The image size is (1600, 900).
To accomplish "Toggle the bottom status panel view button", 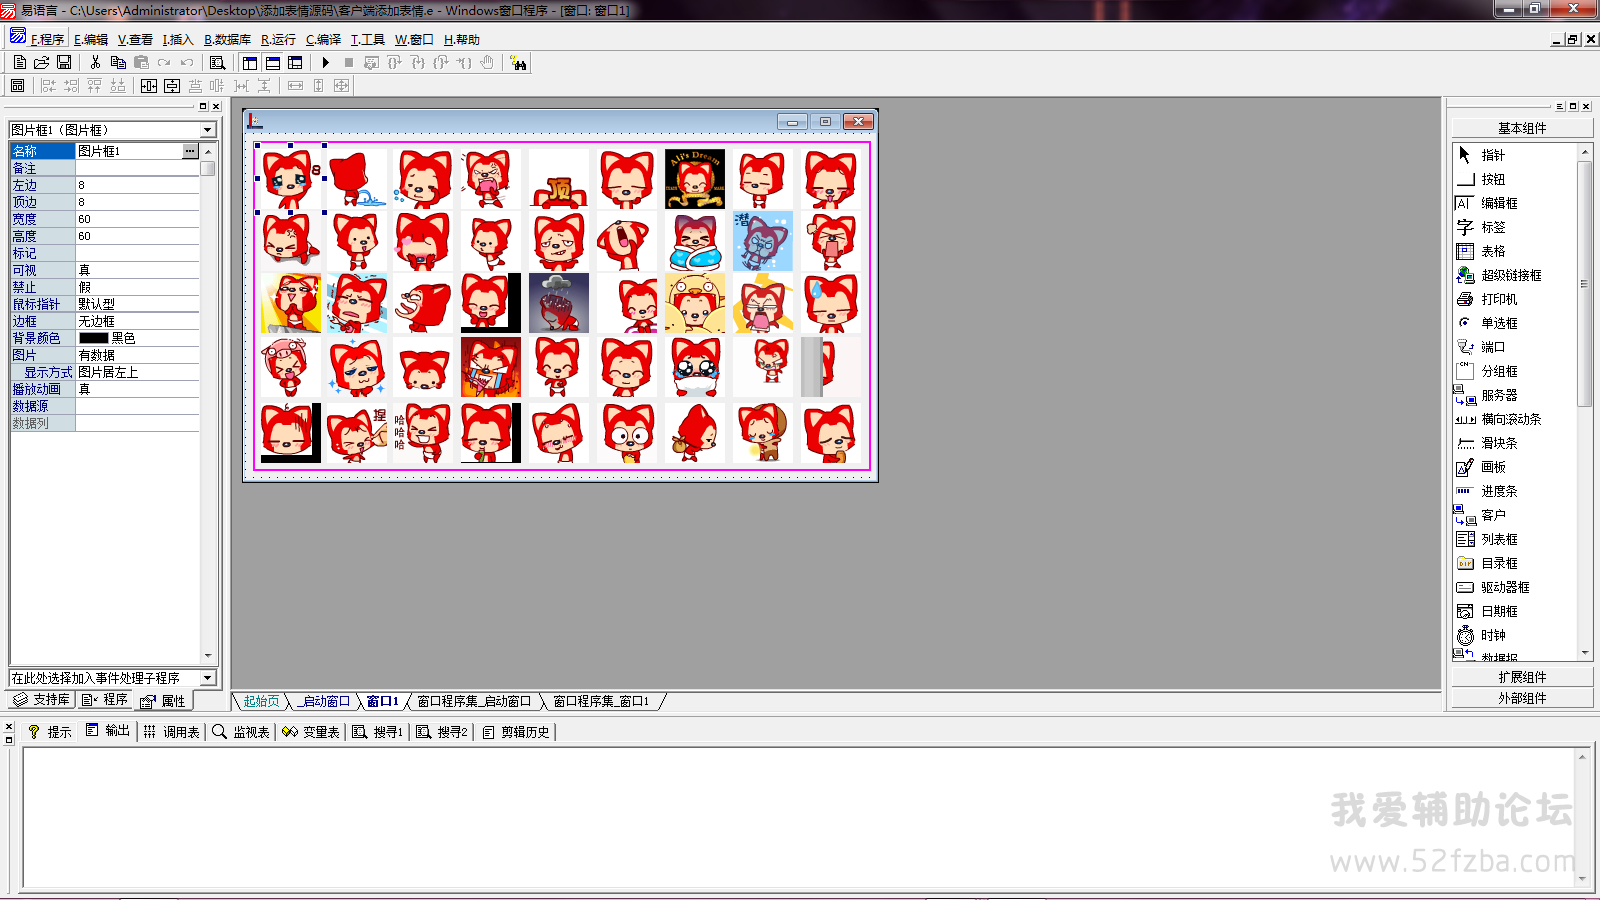I will click(273, 62).
